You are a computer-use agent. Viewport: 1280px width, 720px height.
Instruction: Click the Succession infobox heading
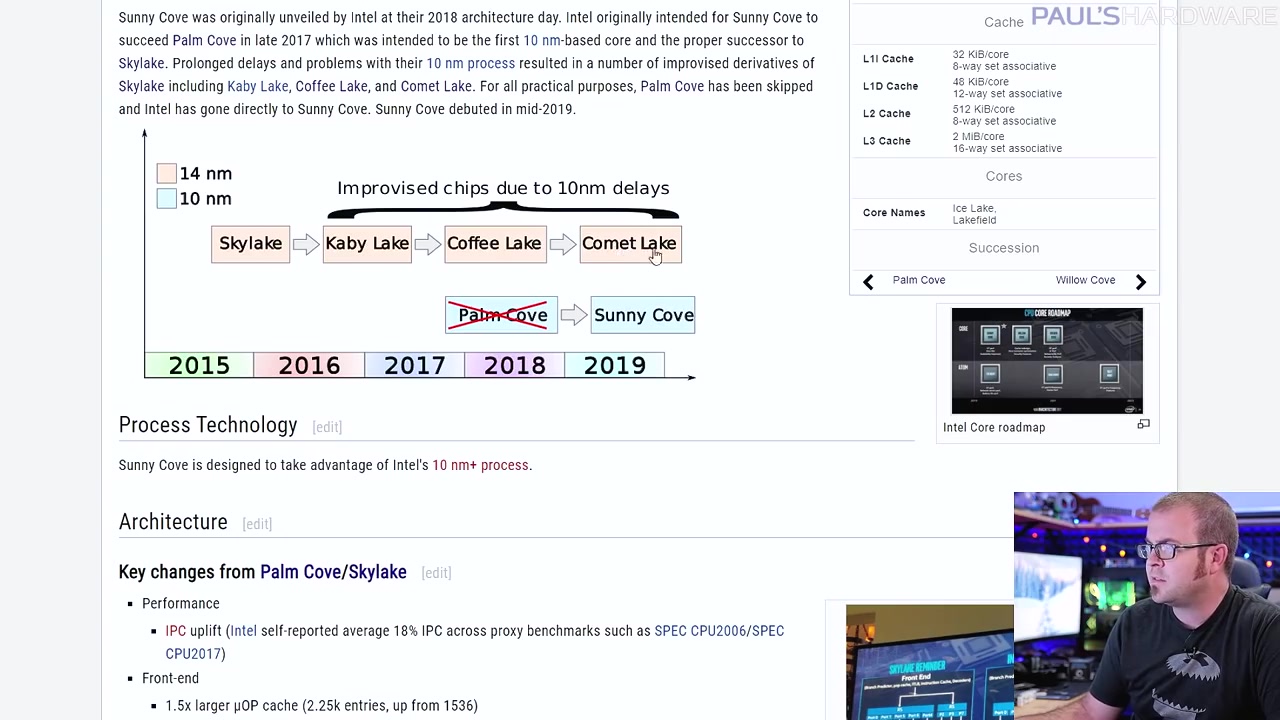coord(1004,248)
